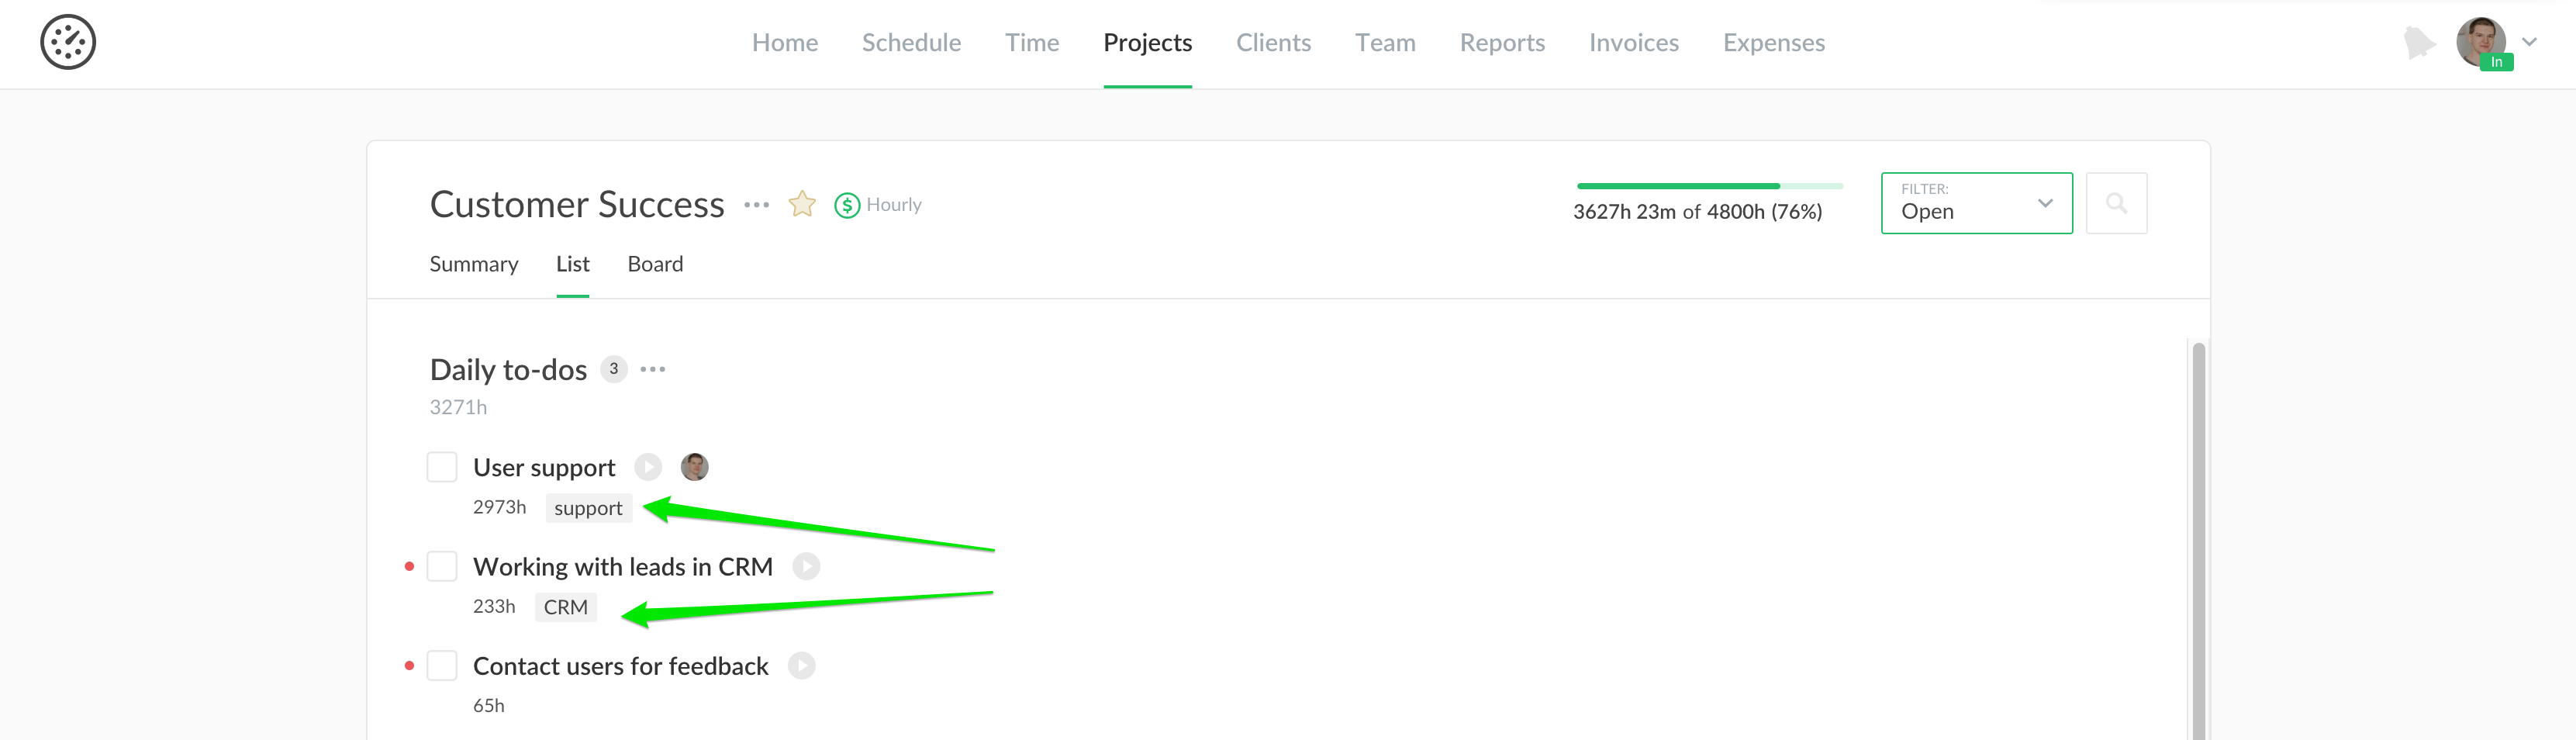The width and height of the screenshot is (2576, 740).
Task: Open Customer Success project options menu
Action: 756,205
